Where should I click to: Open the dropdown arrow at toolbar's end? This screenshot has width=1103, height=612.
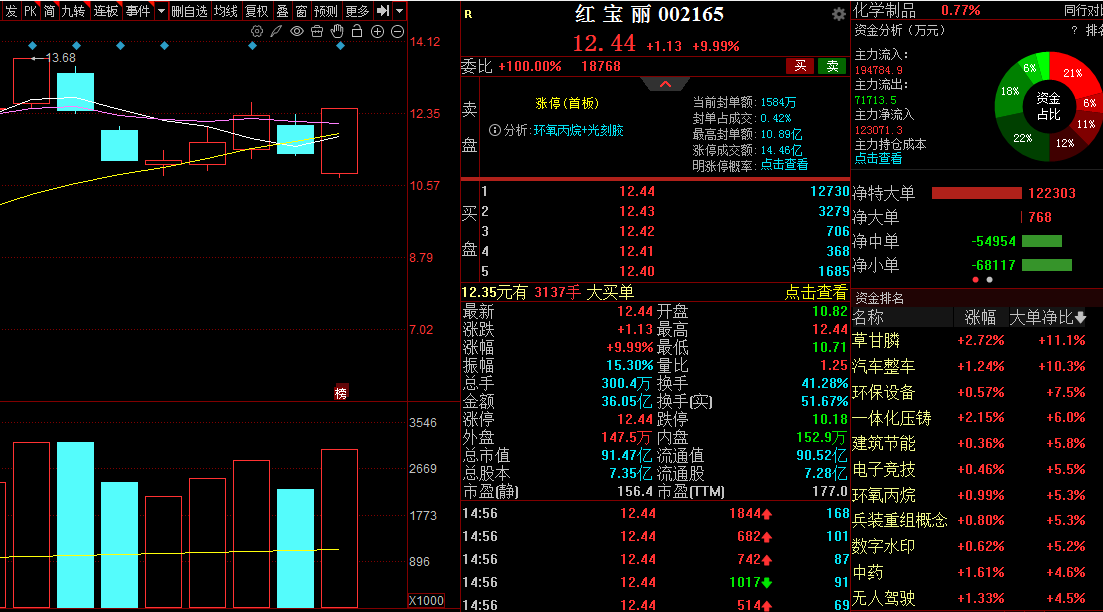(400, 11)
